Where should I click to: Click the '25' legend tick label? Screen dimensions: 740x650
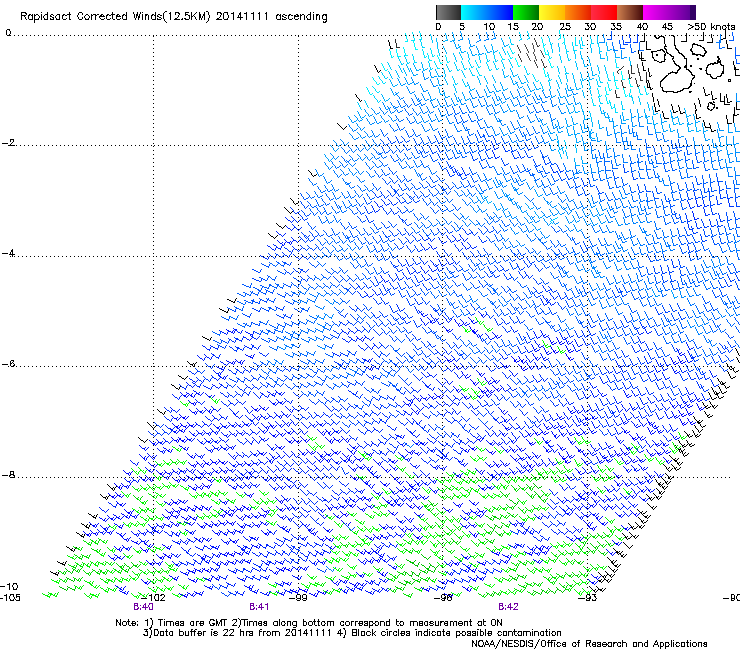(565, 27)
